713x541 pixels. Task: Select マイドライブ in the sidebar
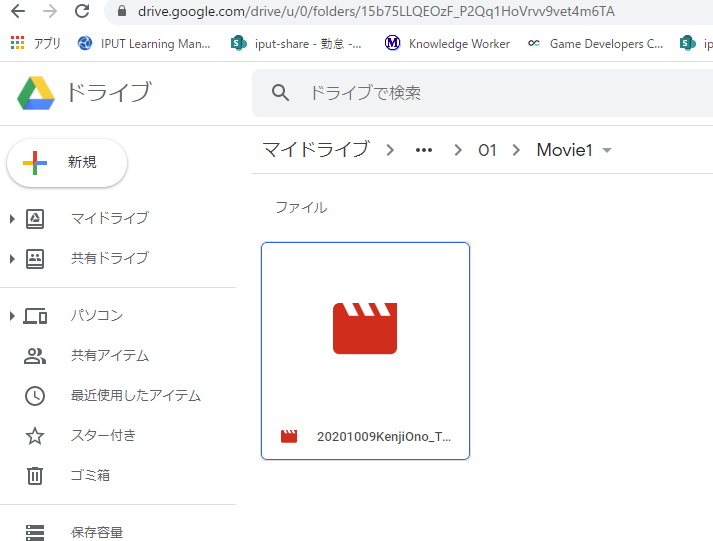click(110, 218)
